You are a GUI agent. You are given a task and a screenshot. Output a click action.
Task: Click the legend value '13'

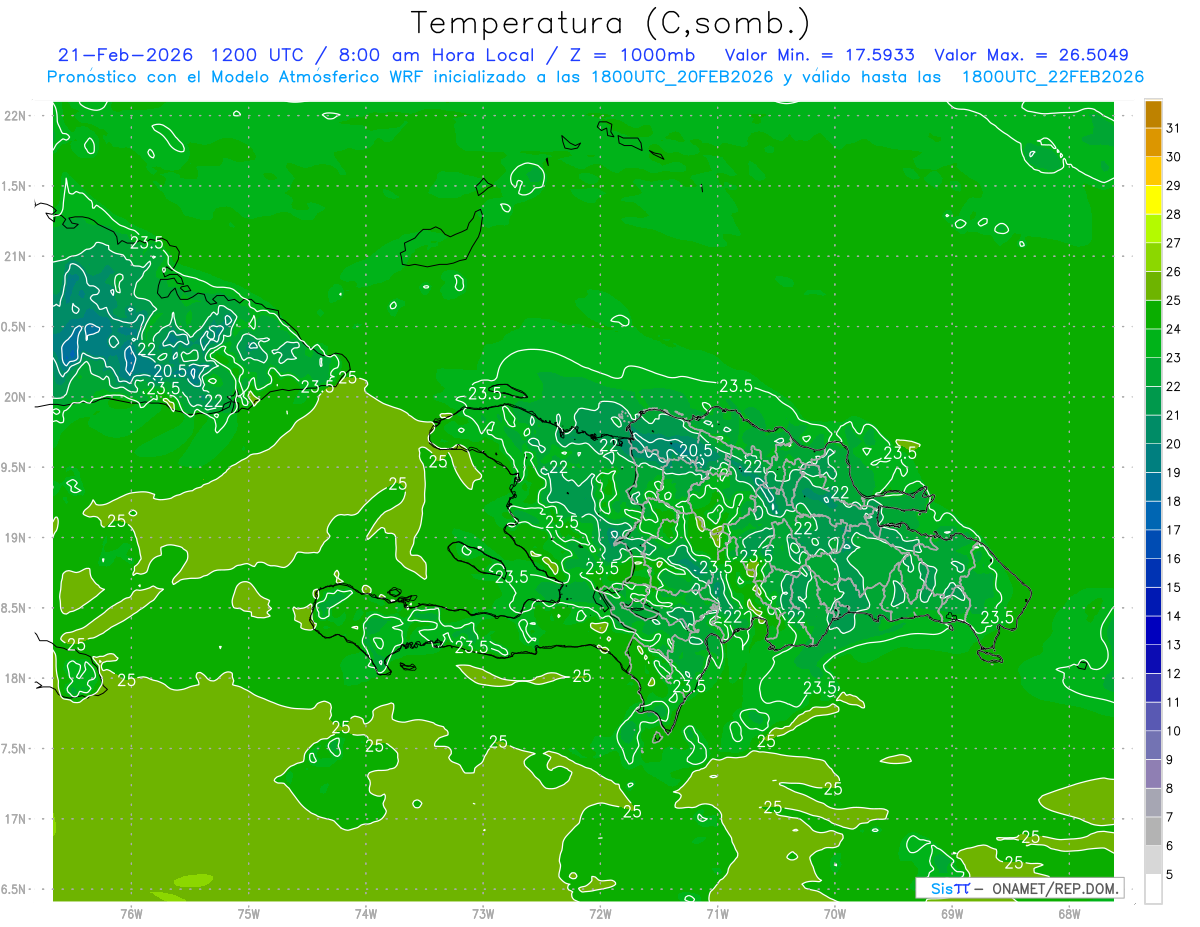[x=1173, y=645]
